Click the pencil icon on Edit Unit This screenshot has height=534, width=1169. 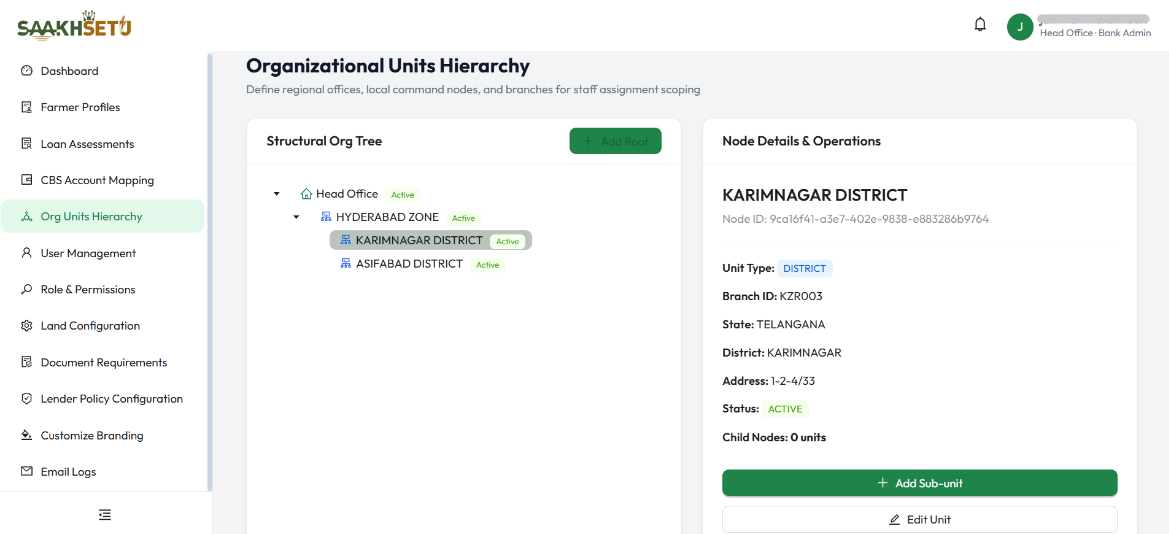[x=895, y=519]
